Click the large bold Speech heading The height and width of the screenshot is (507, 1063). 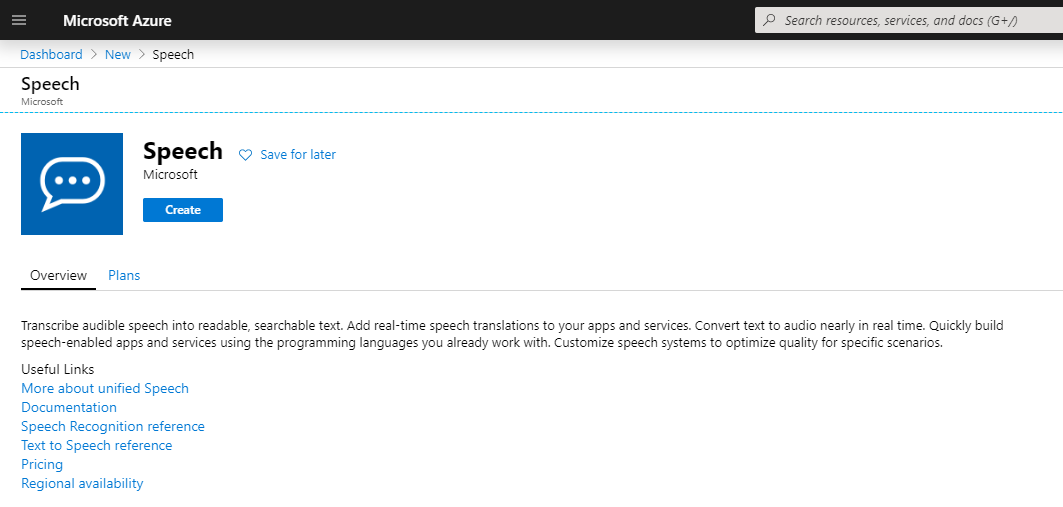183,150
